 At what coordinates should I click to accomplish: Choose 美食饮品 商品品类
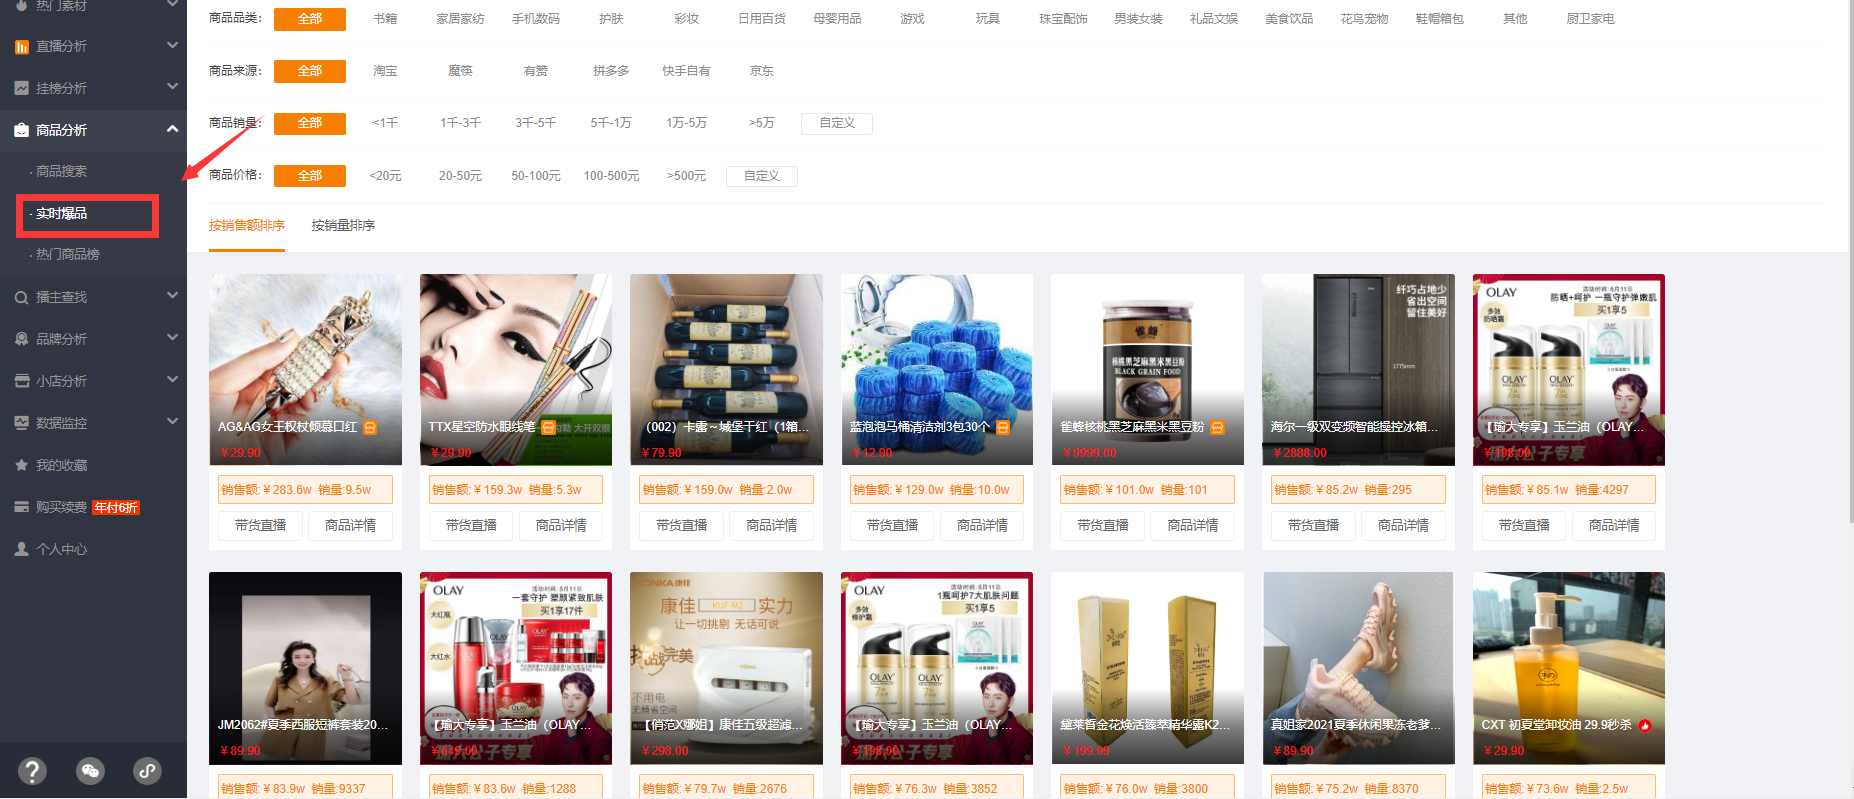click(x=1289, y=19)
